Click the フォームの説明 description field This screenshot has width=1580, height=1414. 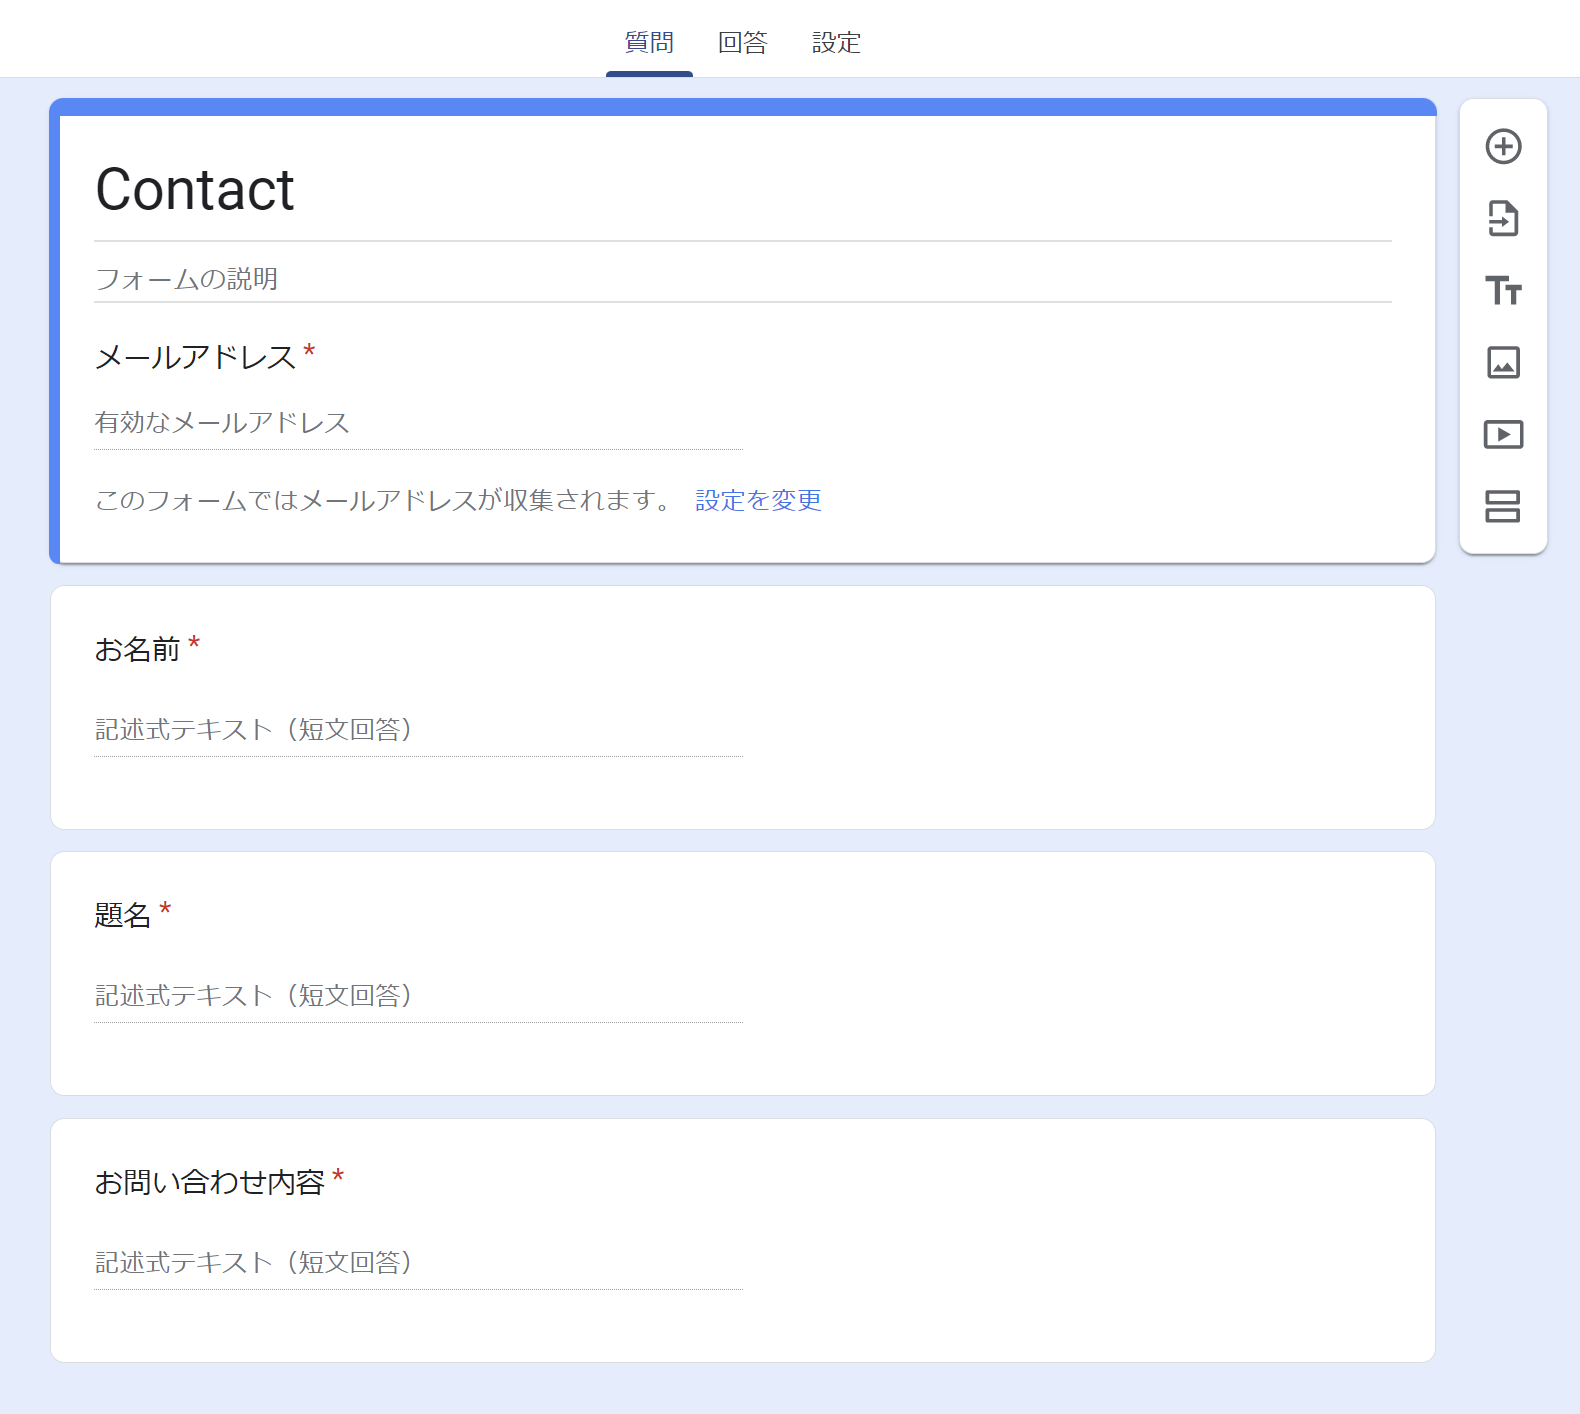point(743,279)
